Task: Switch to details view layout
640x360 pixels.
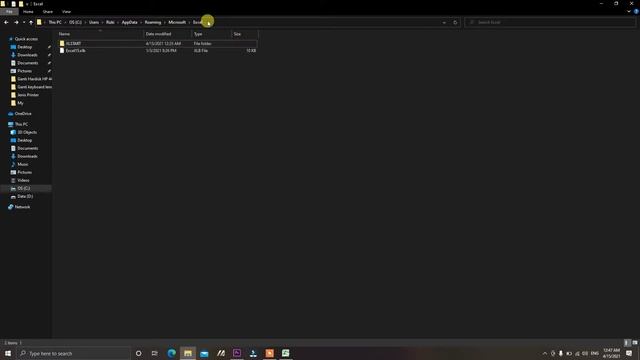Action: click(627, 343)
